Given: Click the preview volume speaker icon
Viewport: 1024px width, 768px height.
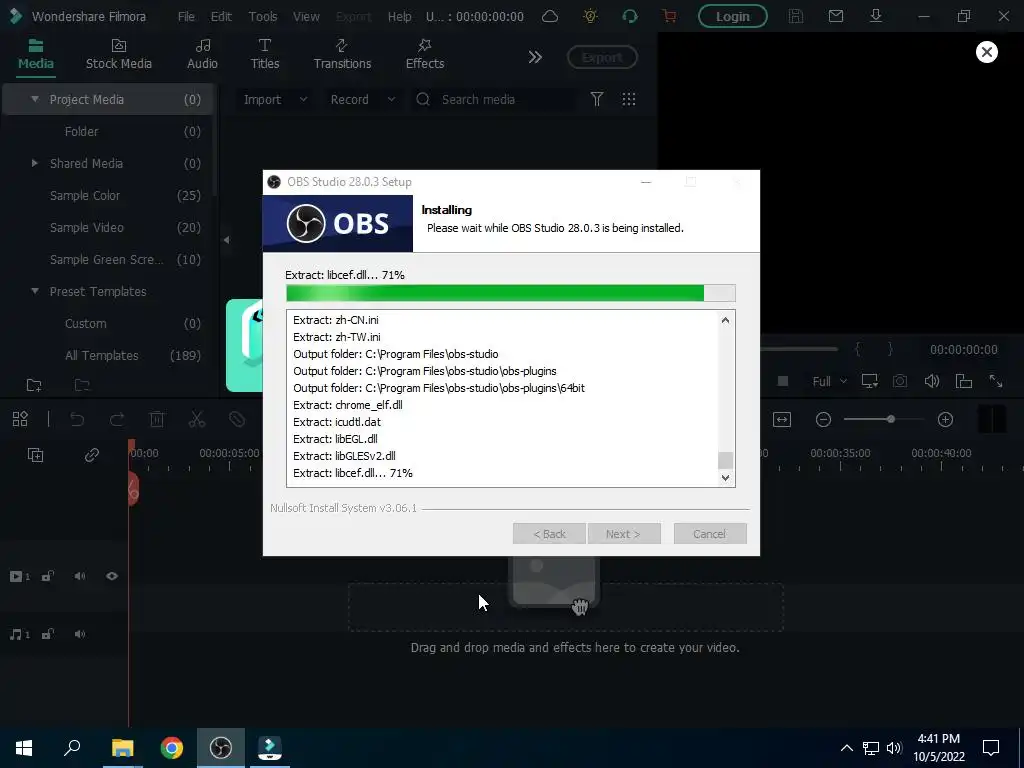Looking at the screenshot, I should pyautogui.click(x=932, y=381).
